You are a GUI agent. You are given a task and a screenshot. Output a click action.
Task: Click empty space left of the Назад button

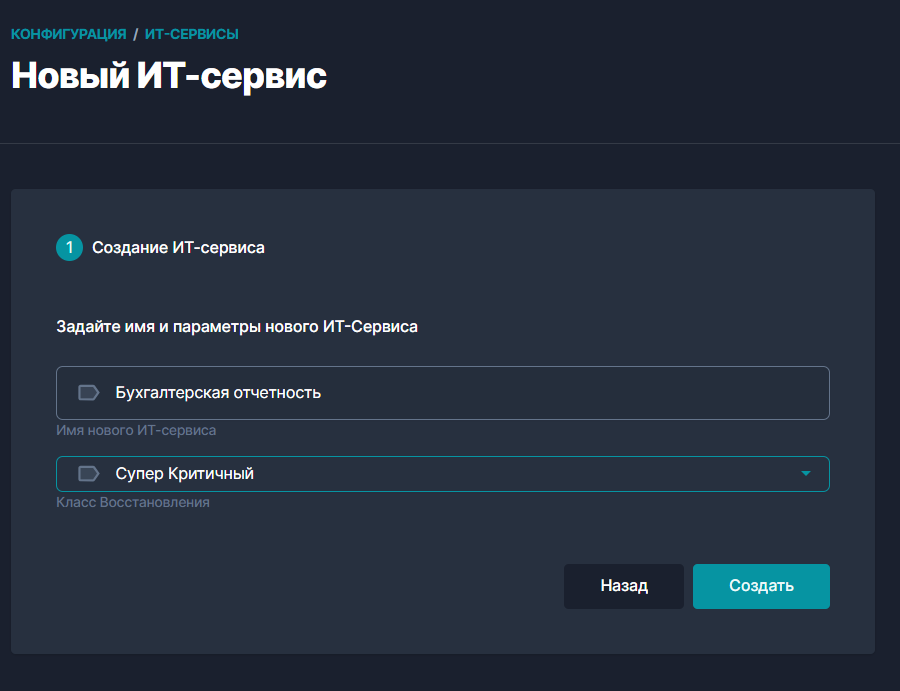[300, 586]
